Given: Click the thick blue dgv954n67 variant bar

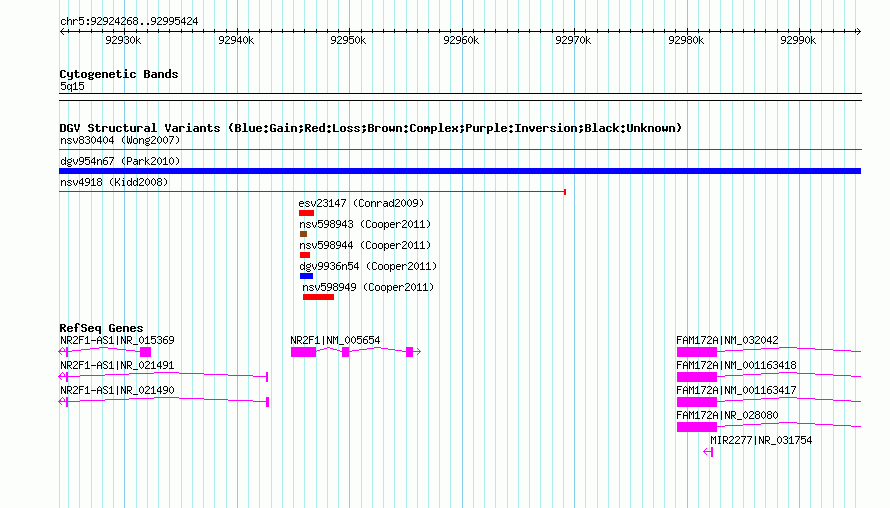Looking at the screenshot, I should [x=460, y=171].
